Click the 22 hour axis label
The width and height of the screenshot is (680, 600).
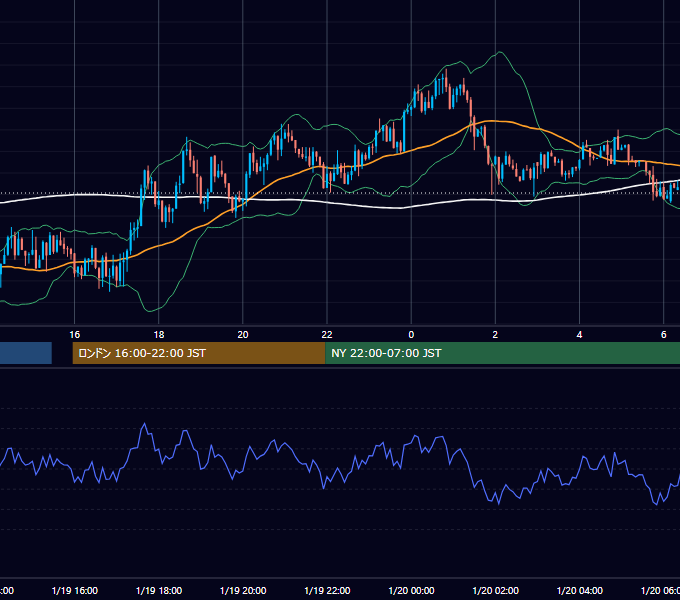pos(327,335)
